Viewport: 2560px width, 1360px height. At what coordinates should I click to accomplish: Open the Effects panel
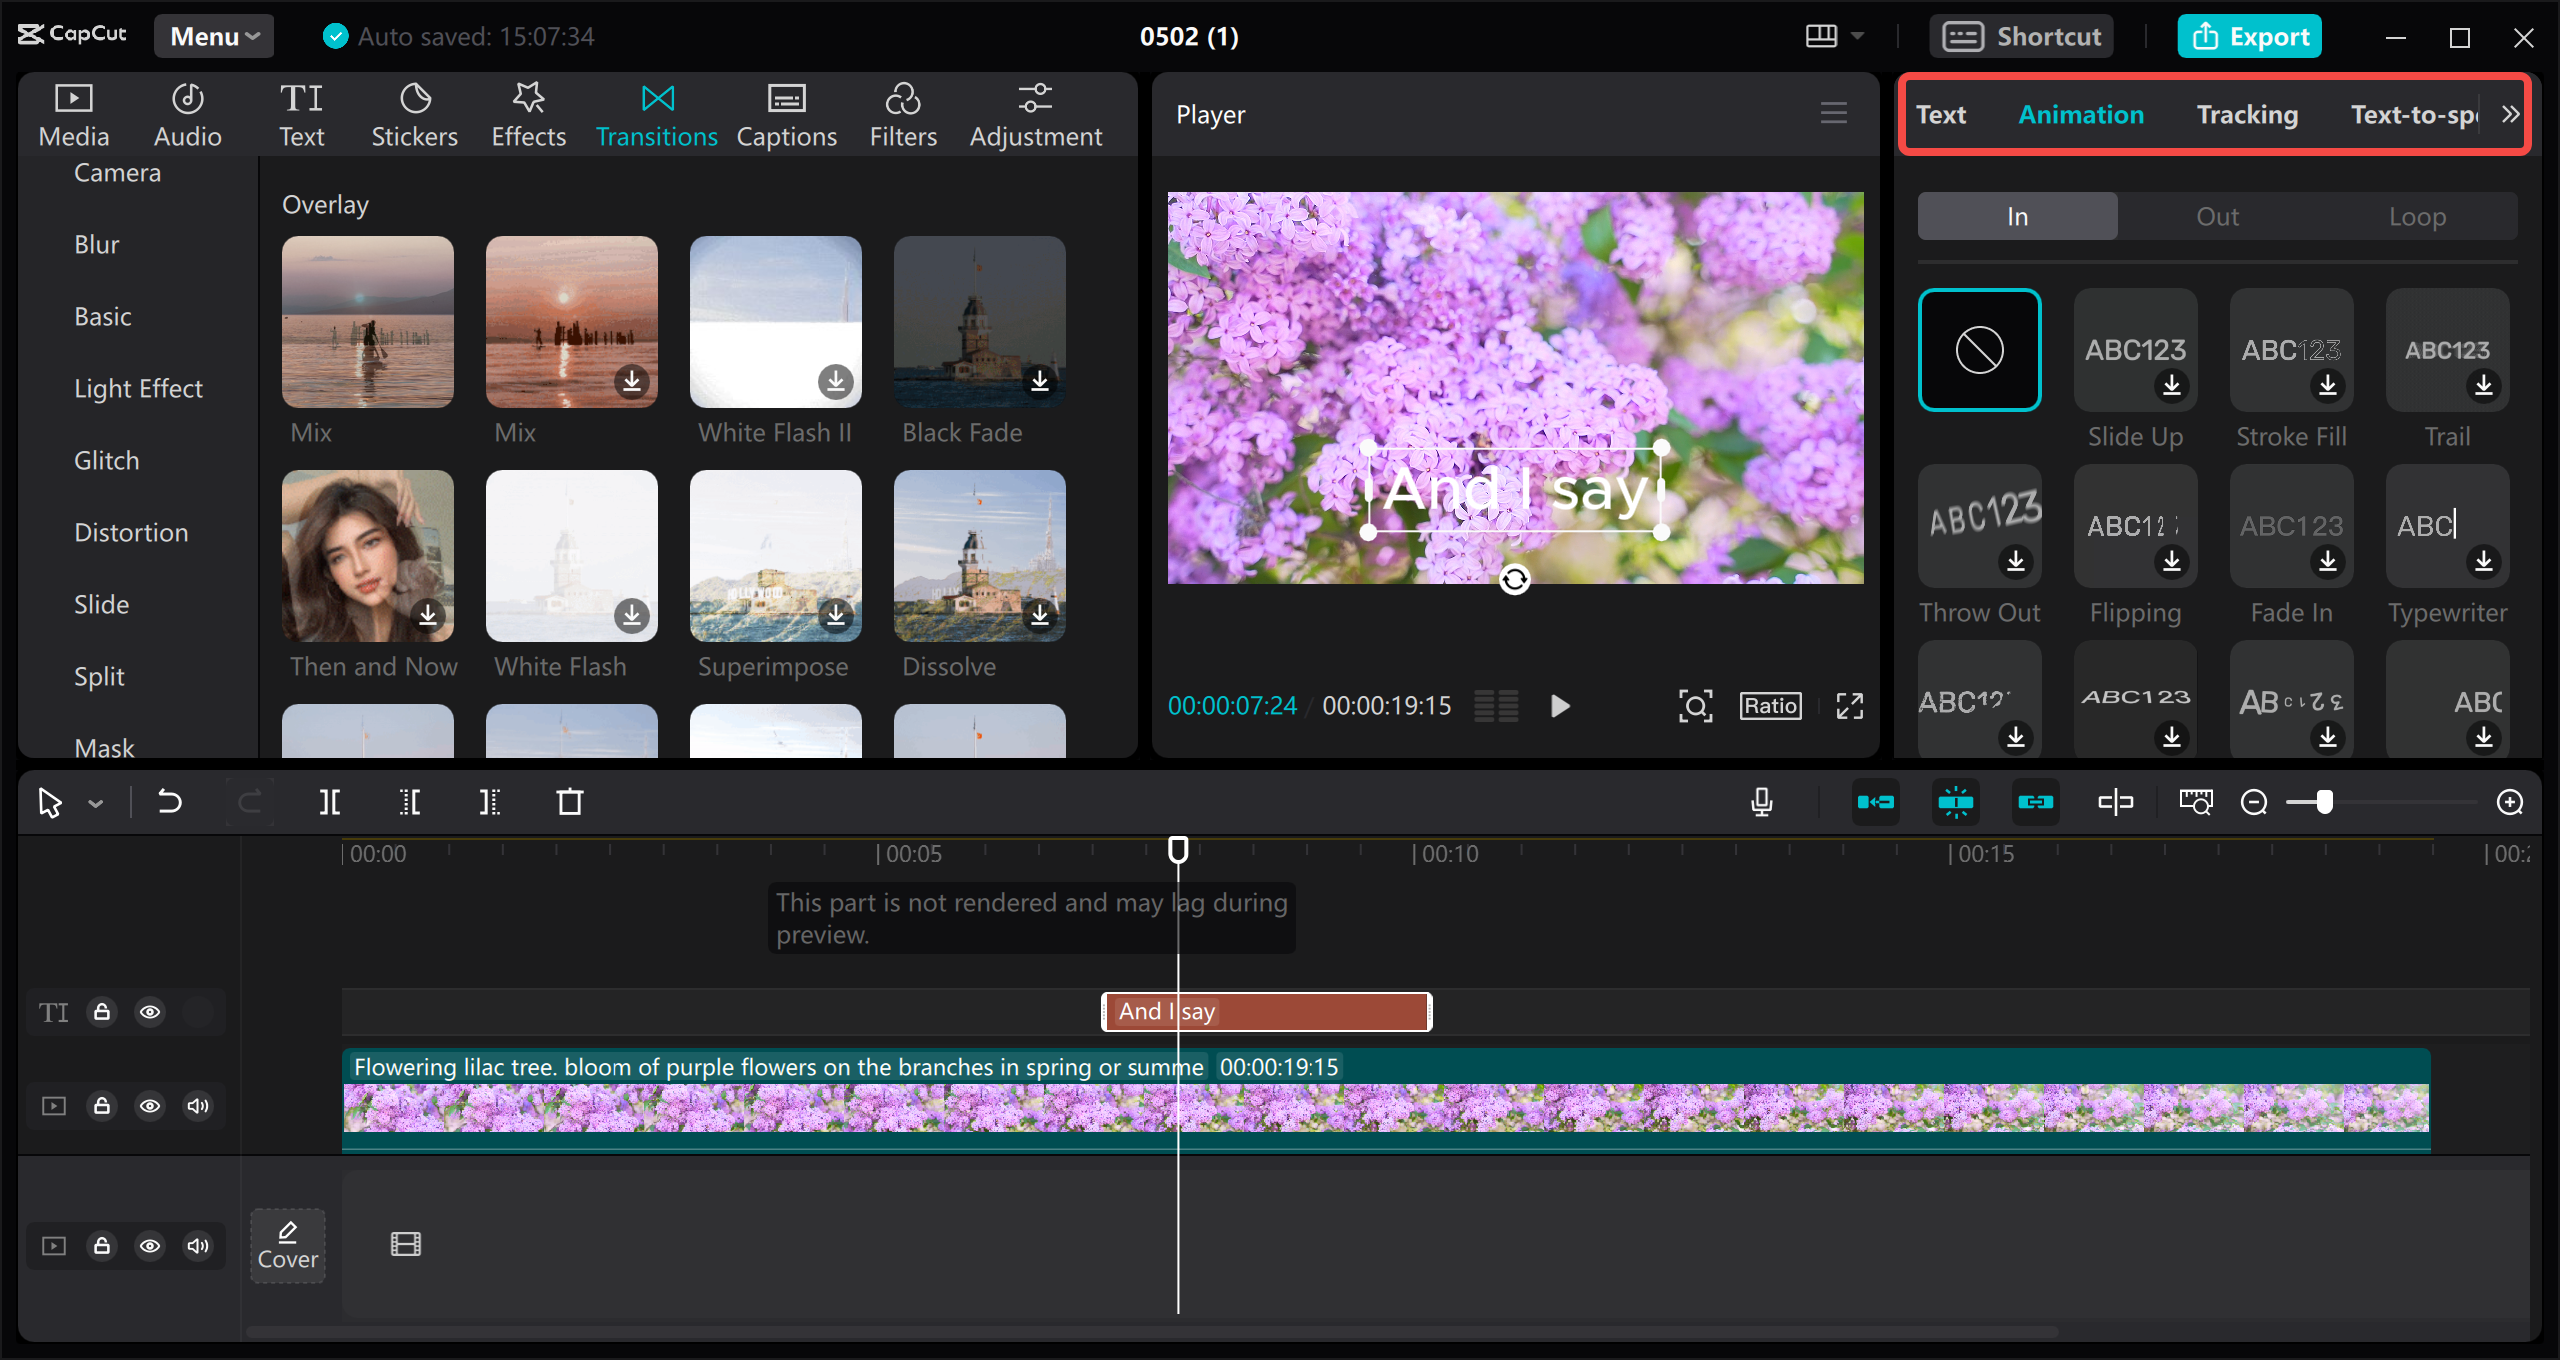coord(528,115)
